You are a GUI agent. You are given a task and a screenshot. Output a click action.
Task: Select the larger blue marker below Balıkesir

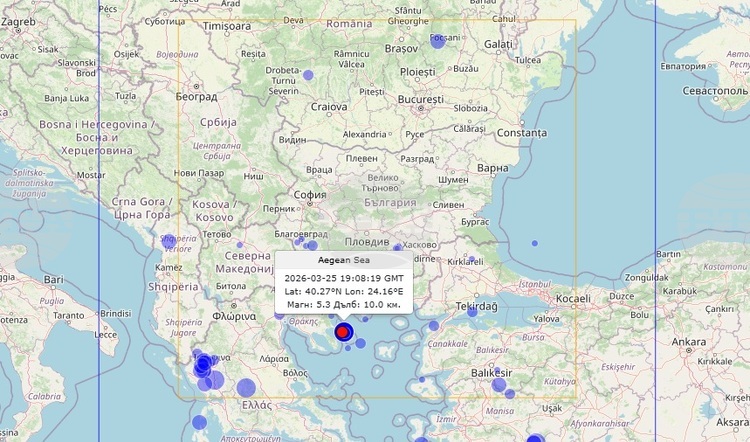pos(499,384)
